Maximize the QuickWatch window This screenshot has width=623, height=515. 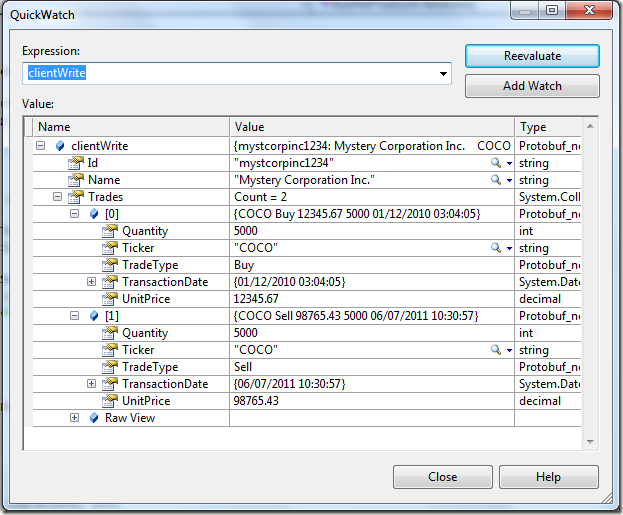coord(552,10)
